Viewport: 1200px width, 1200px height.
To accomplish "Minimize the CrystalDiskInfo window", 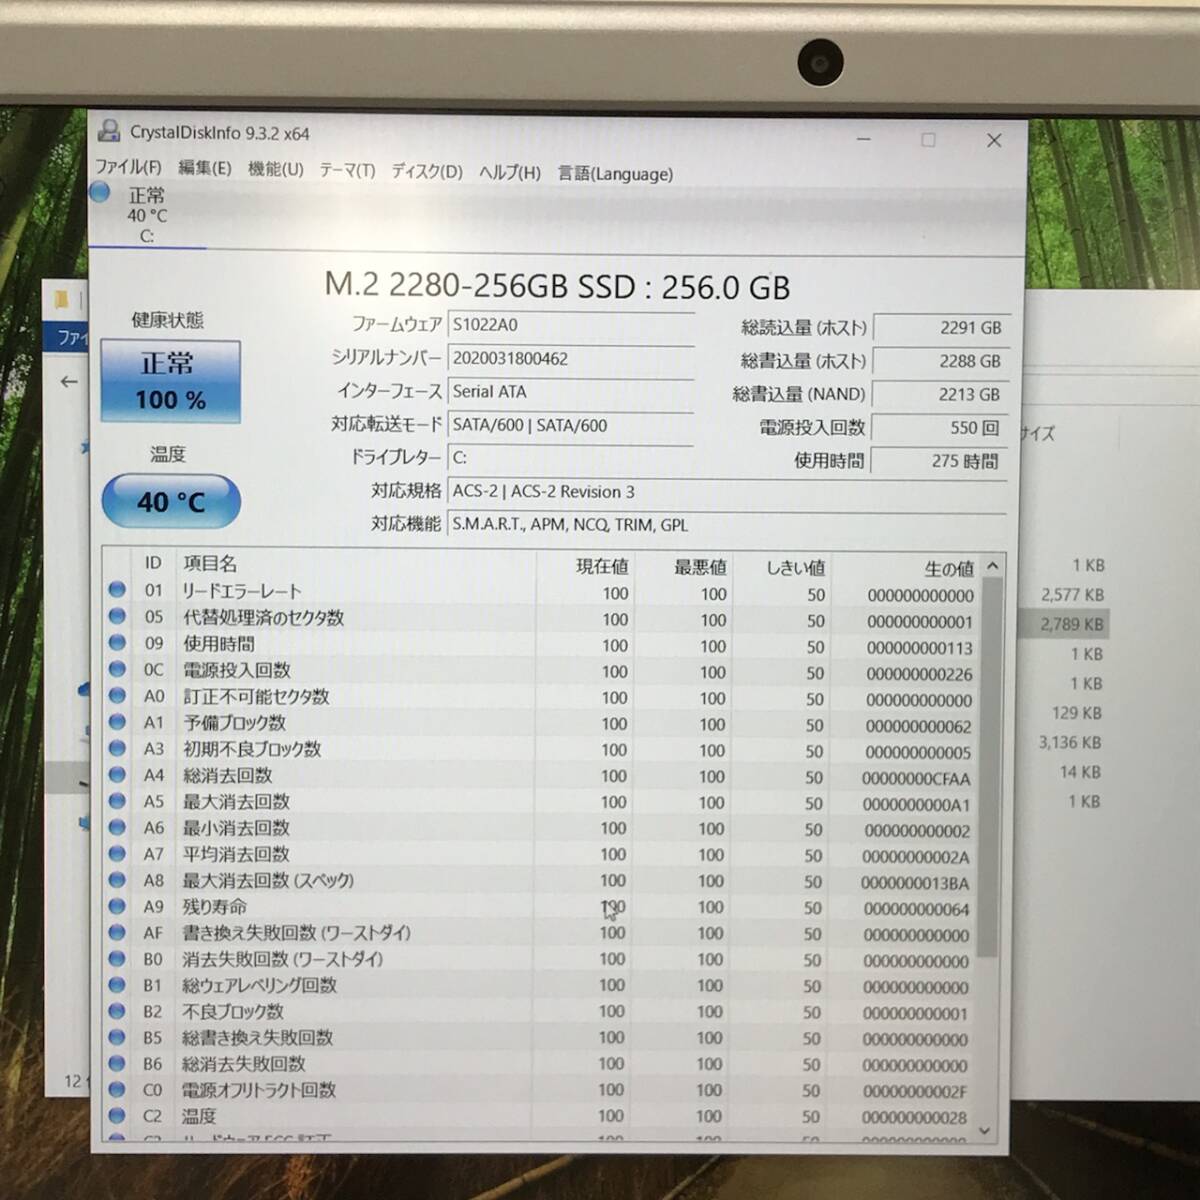I will (864, 139).
